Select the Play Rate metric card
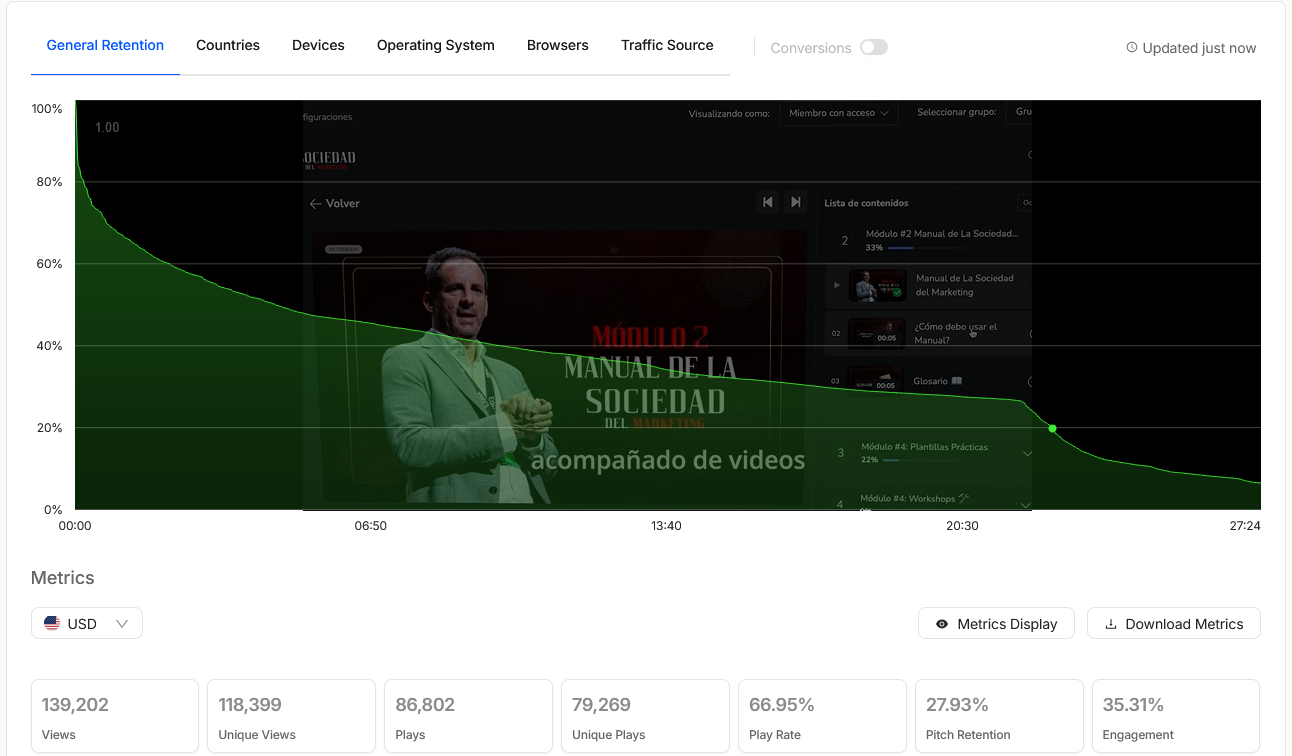 click(x=822, y=716)
